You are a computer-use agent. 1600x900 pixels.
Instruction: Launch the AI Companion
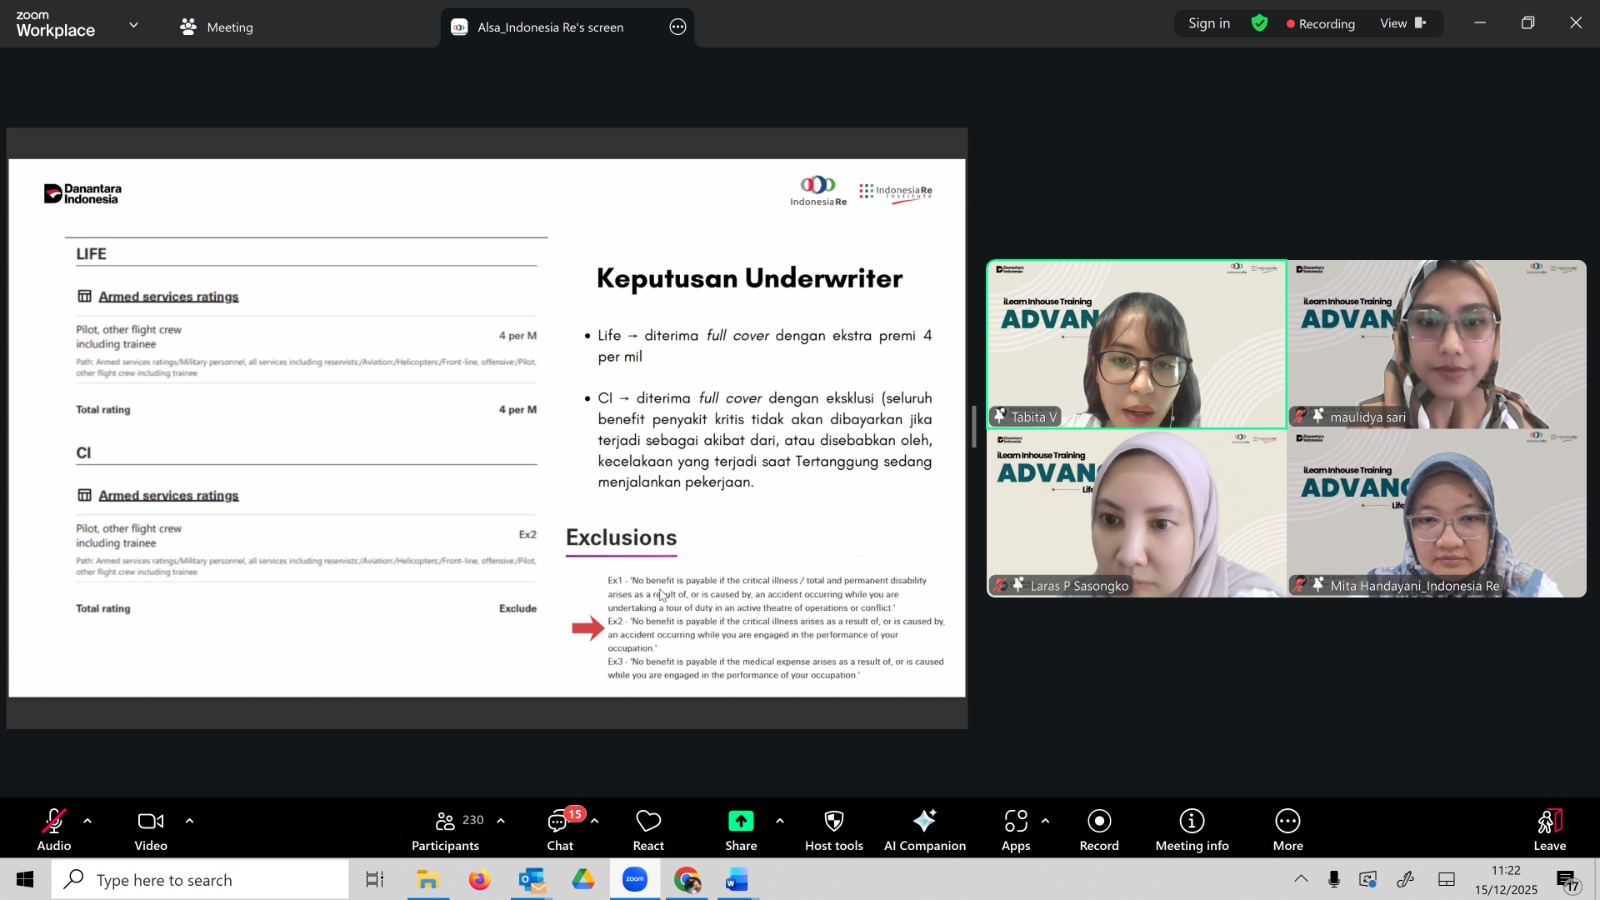point(924,829)
